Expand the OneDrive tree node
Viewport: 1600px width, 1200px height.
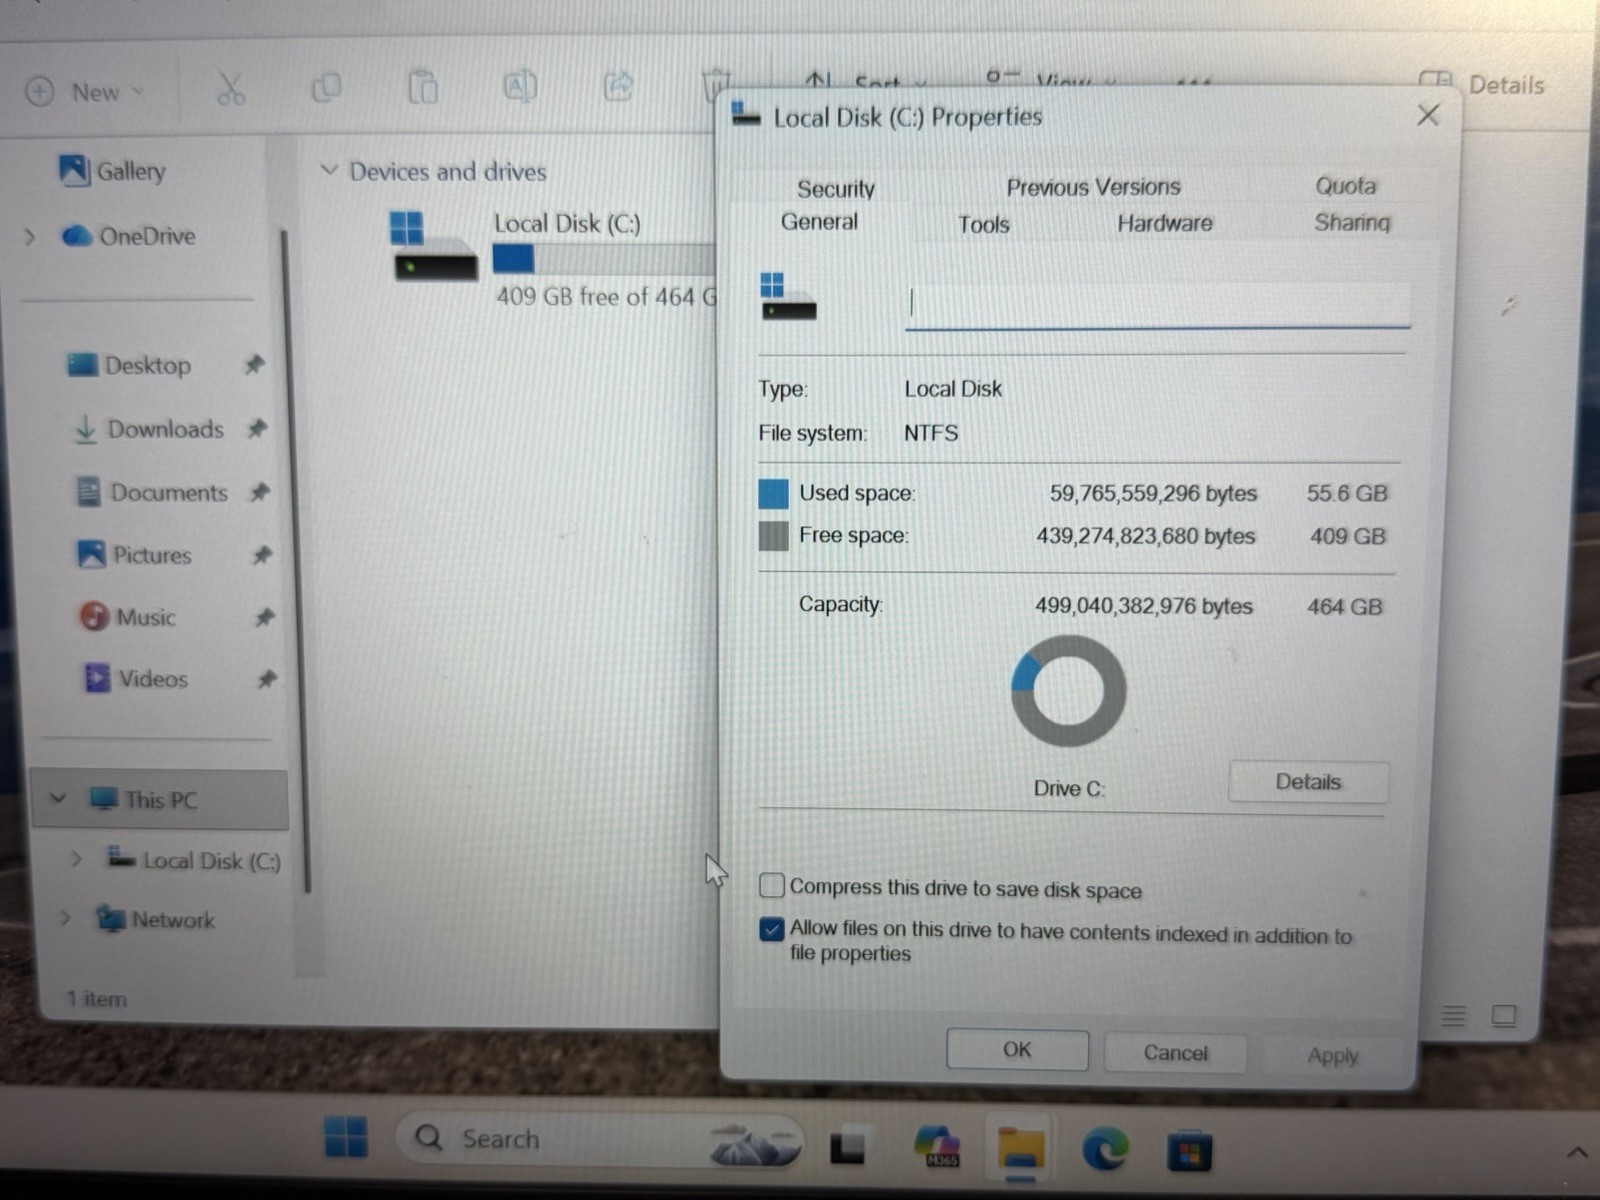30,237
